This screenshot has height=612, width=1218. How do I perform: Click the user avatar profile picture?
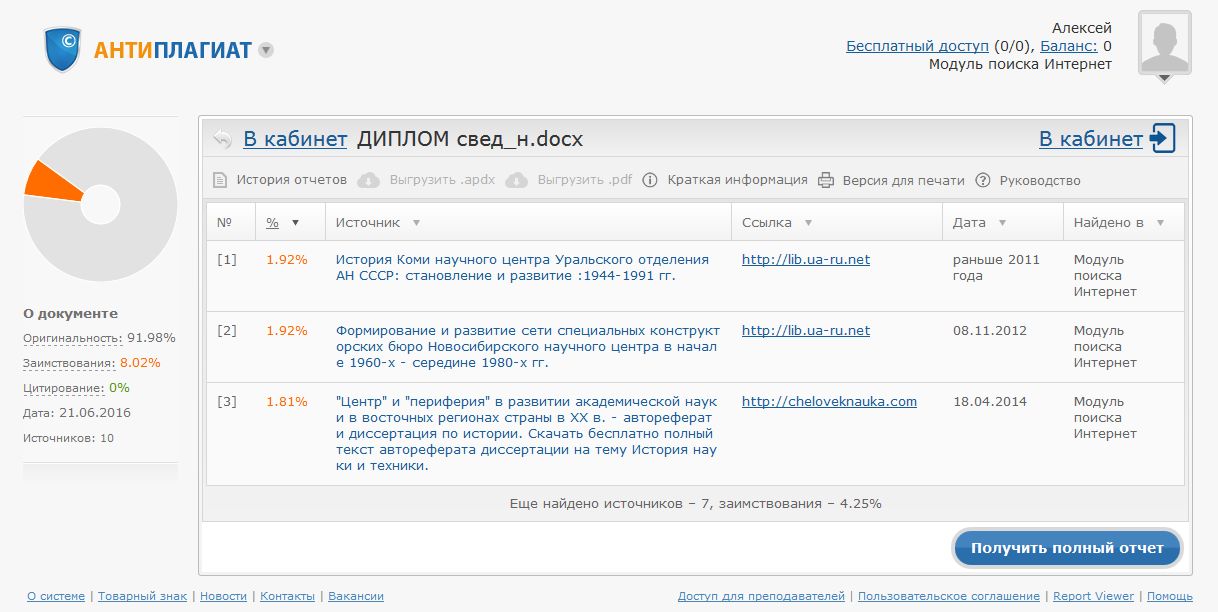1164,44
